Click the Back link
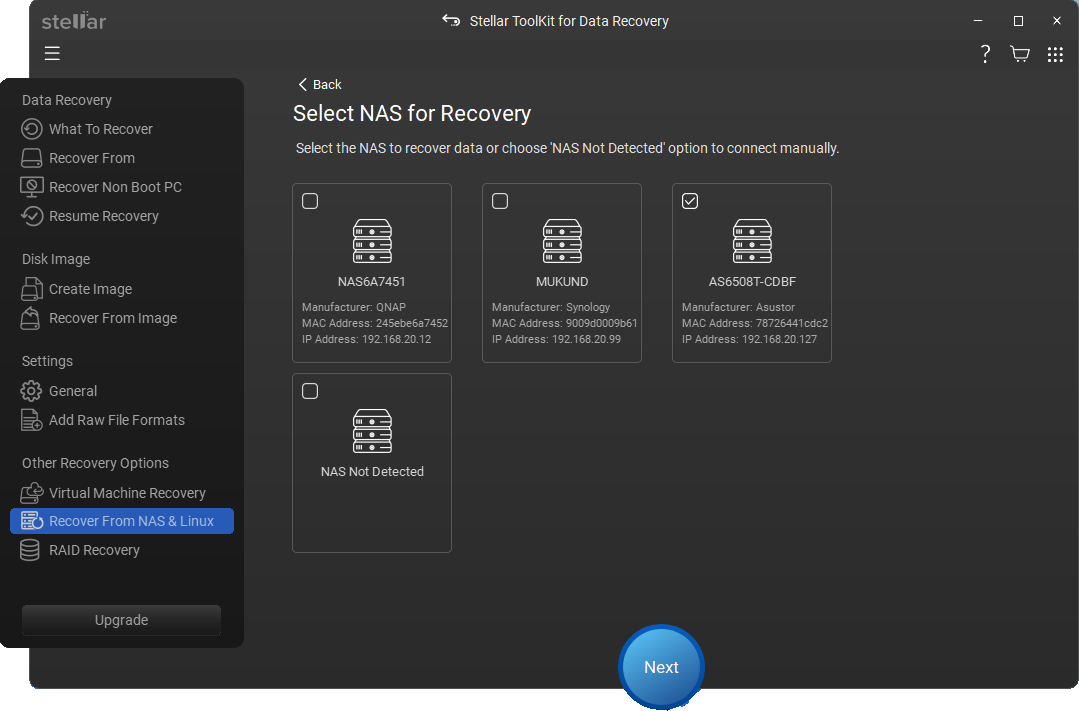 pyautogui.click(x=318, y=85)
